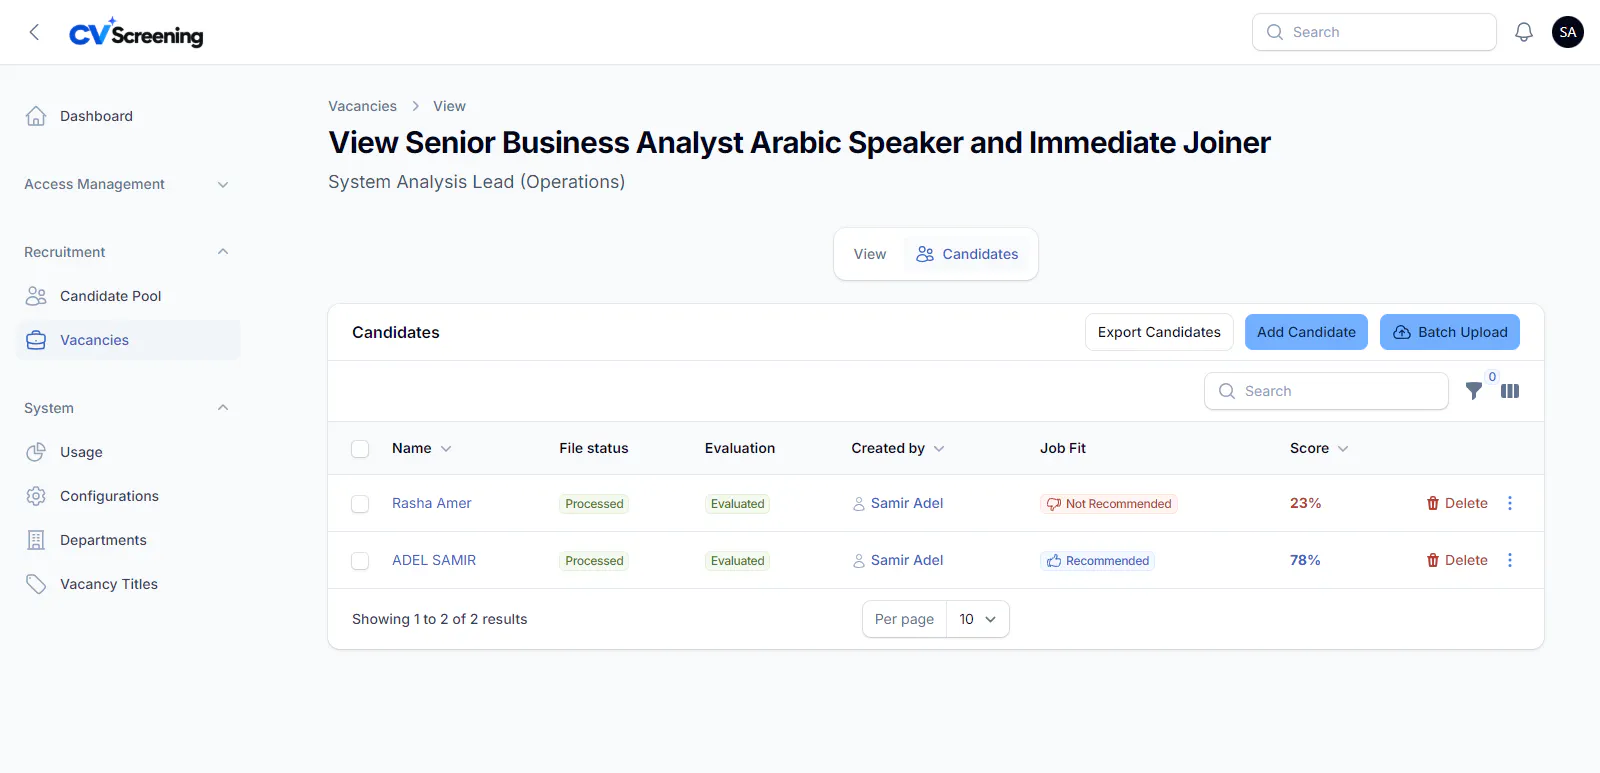Expand the Access Management section
The width and height of the screenshot is (1600, 773).
click(127, 184)
